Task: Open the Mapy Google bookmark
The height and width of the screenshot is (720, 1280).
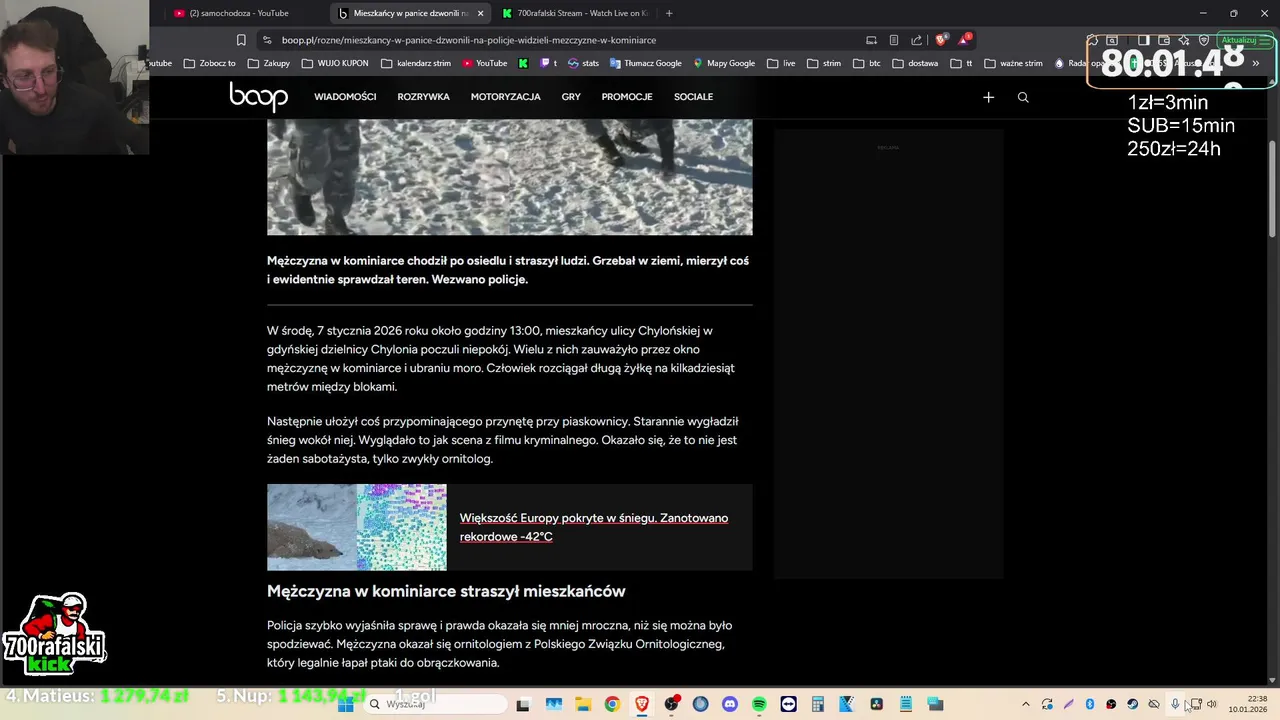Action: (x=723, y=63)
